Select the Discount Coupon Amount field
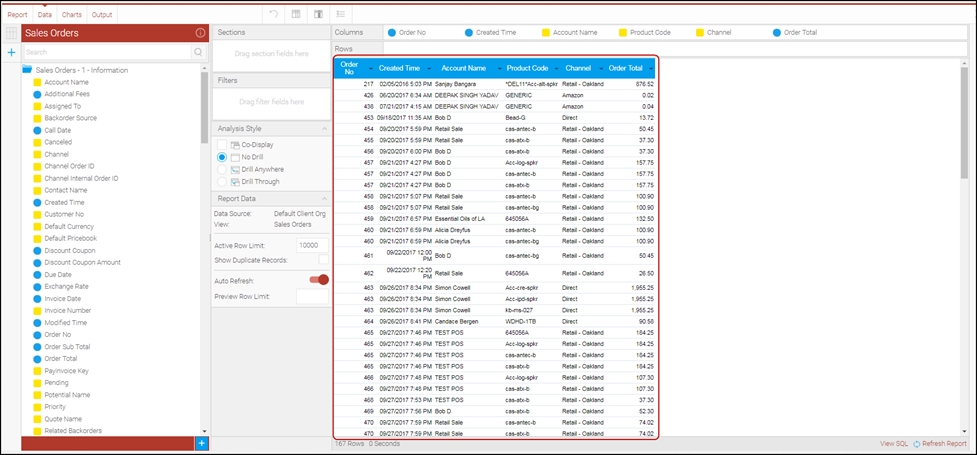 [82, 263]
